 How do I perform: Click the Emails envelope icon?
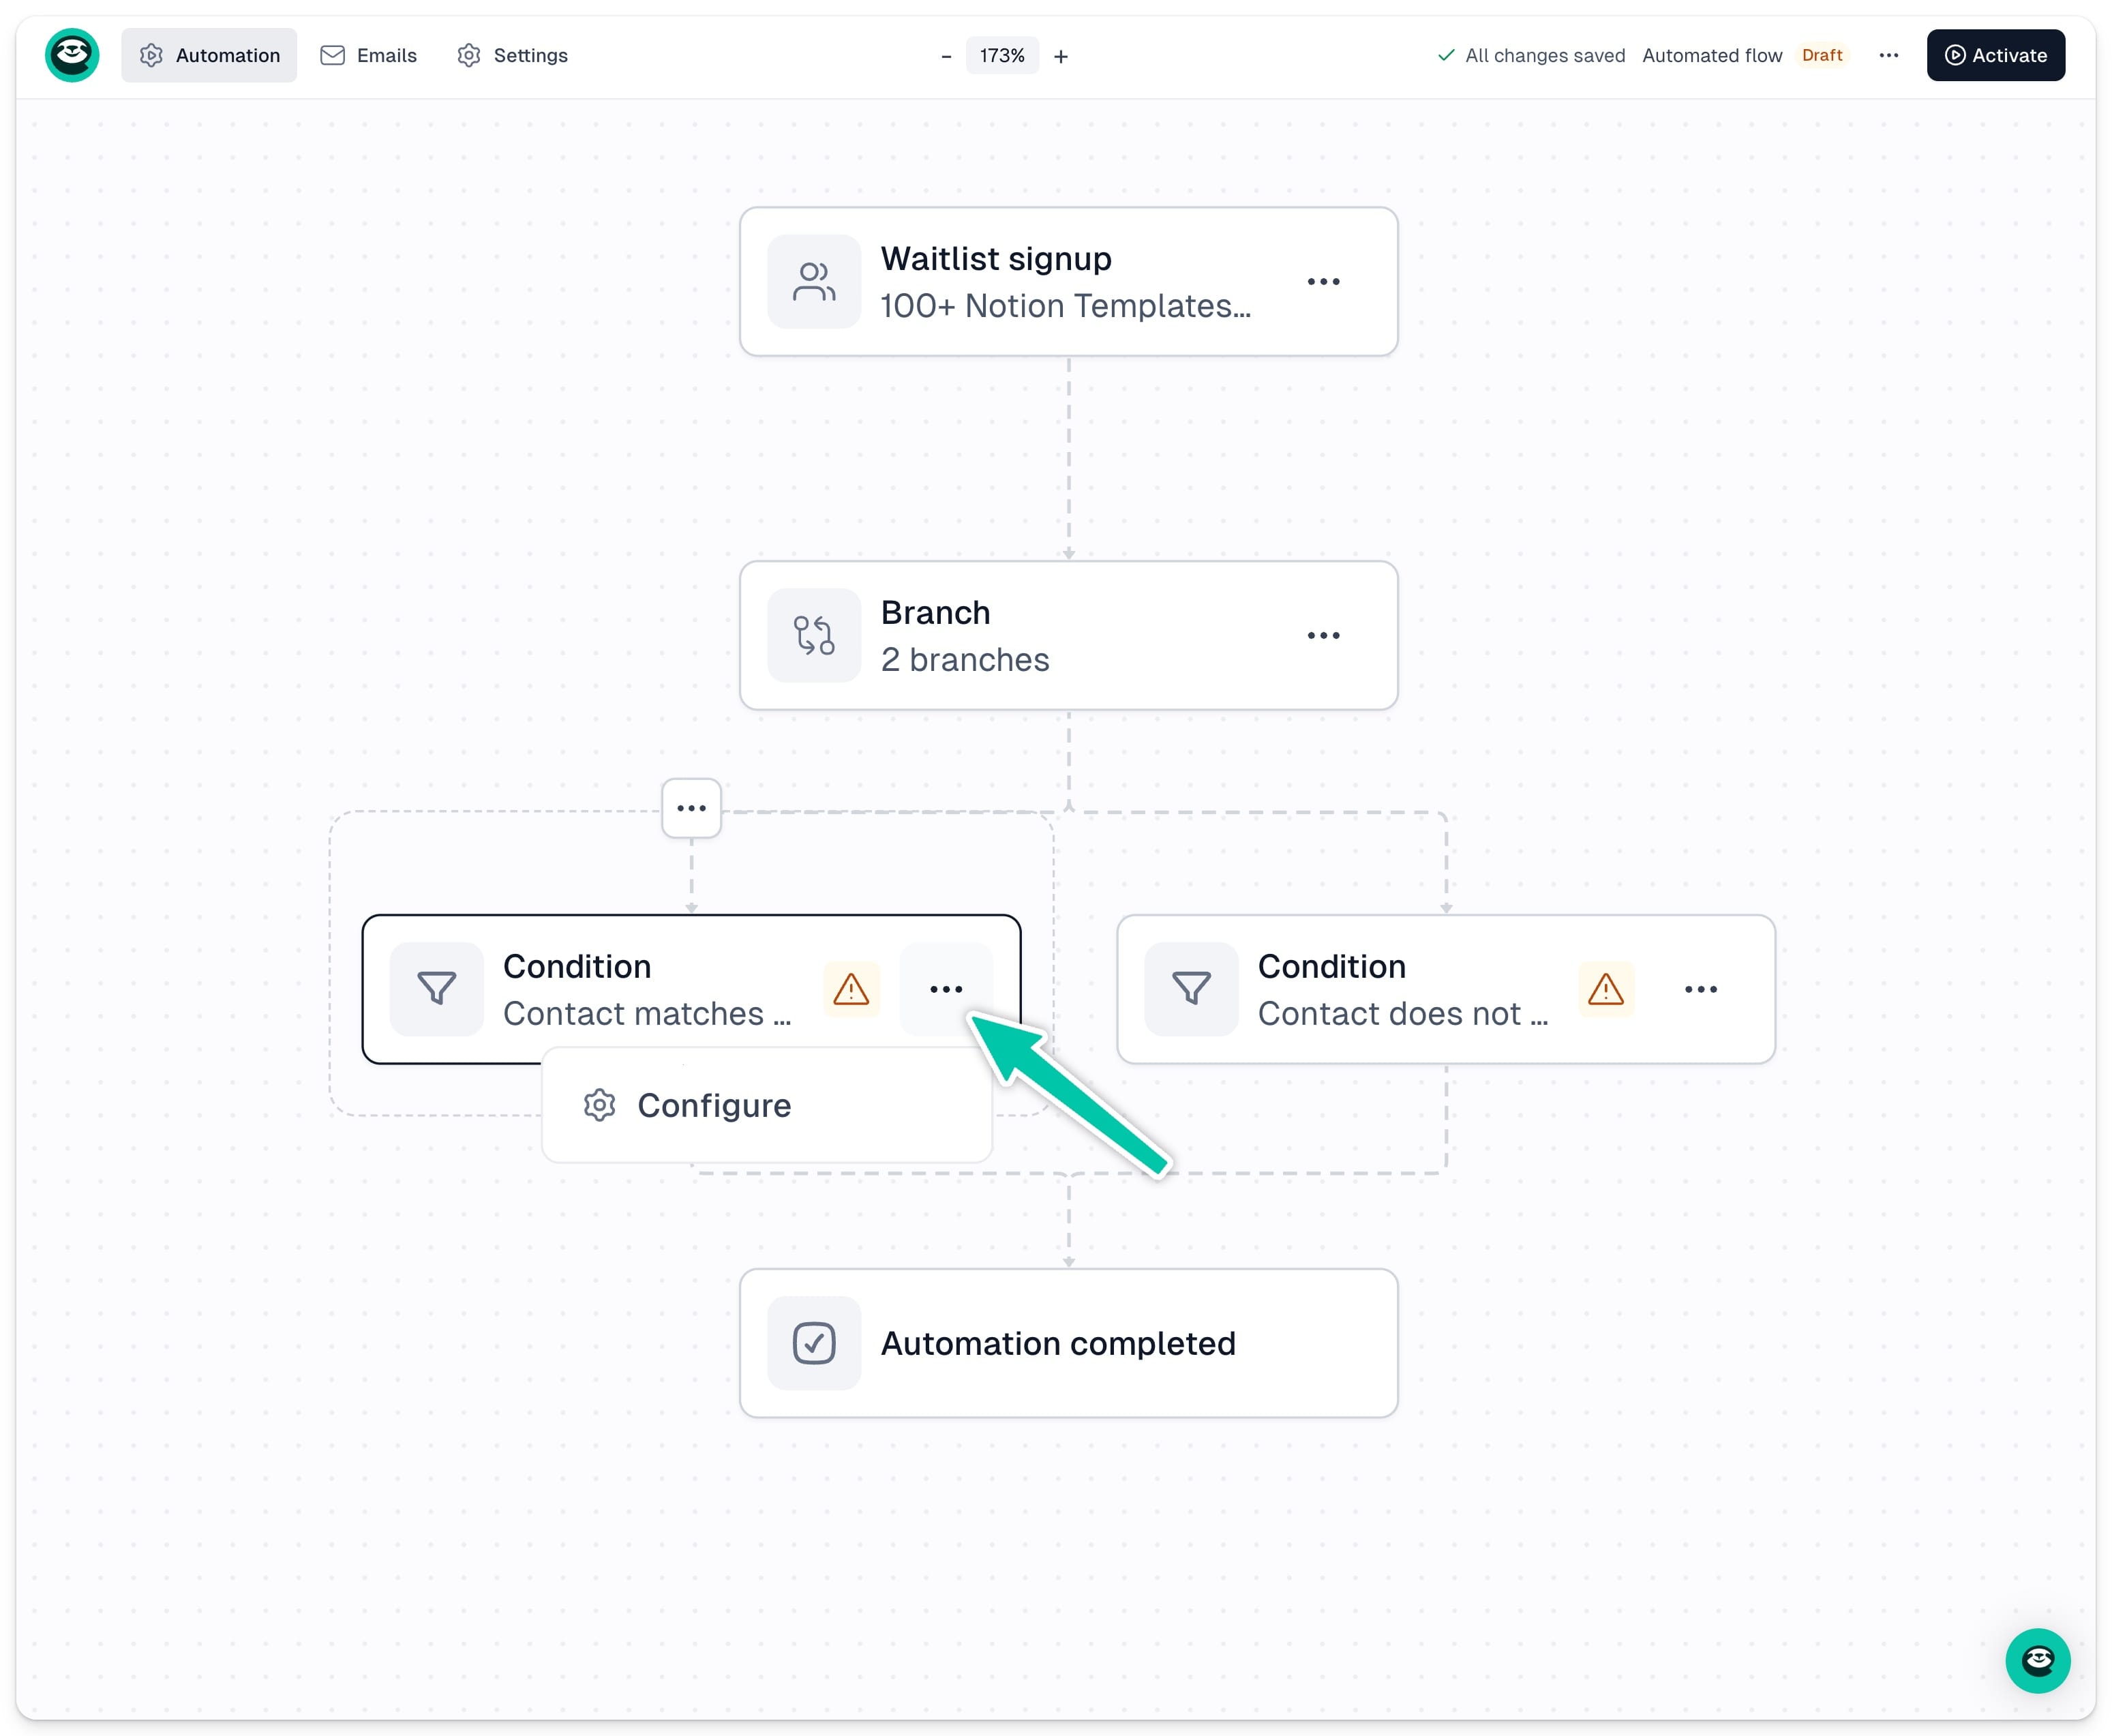(x=332, y=55)
